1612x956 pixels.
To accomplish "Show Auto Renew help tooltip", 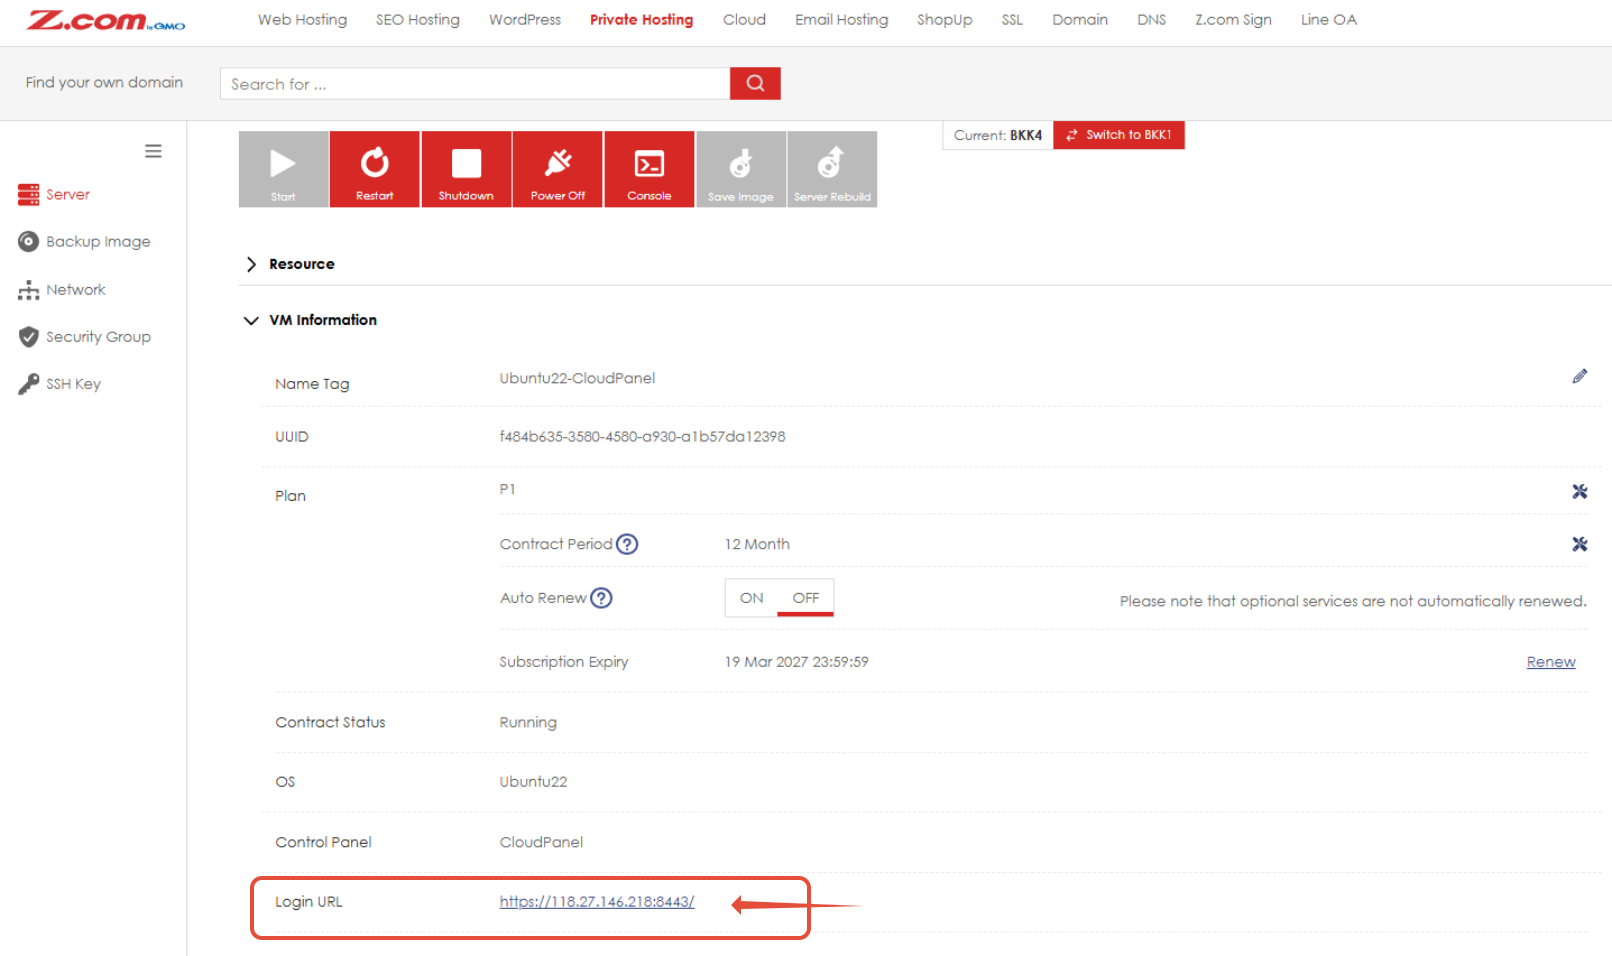I will click(601, 598).
